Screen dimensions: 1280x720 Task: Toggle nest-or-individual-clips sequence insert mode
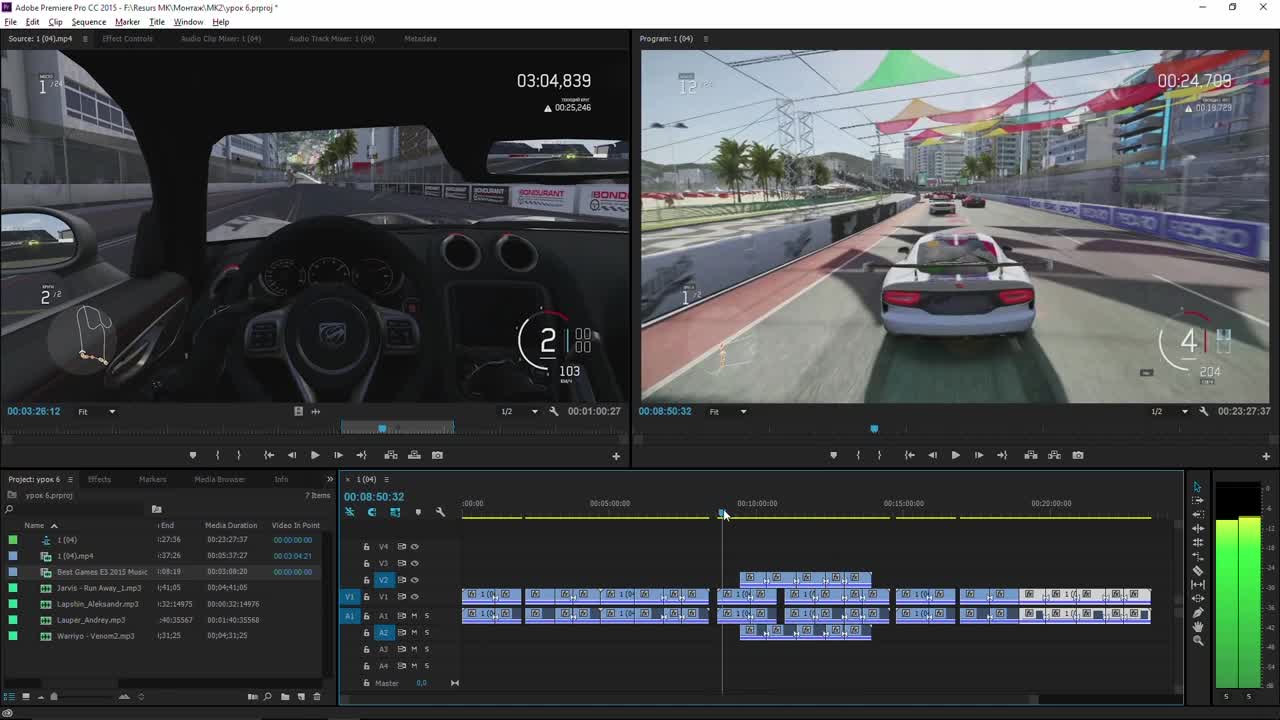point(349,512)
